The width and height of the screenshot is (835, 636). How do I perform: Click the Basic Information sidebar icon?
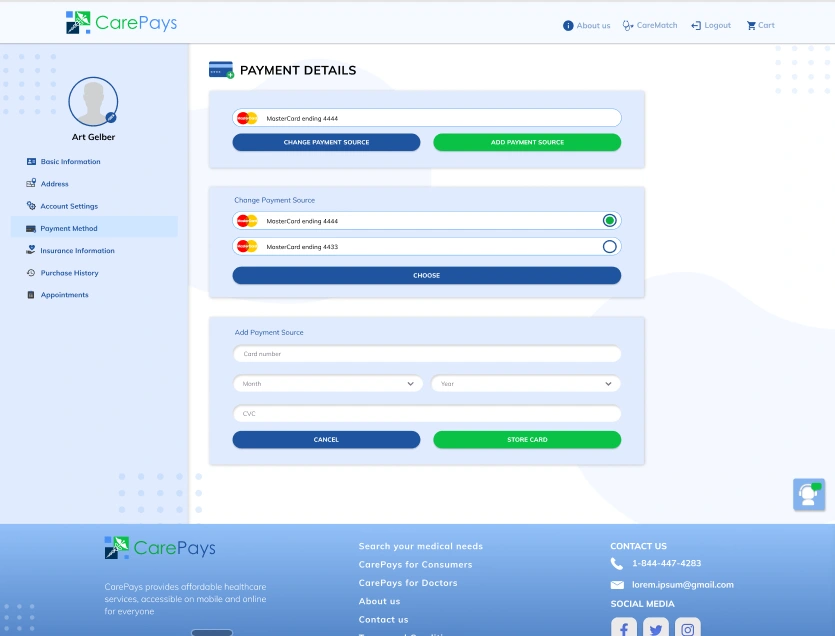pyautogui.click(x=31, y=161)
